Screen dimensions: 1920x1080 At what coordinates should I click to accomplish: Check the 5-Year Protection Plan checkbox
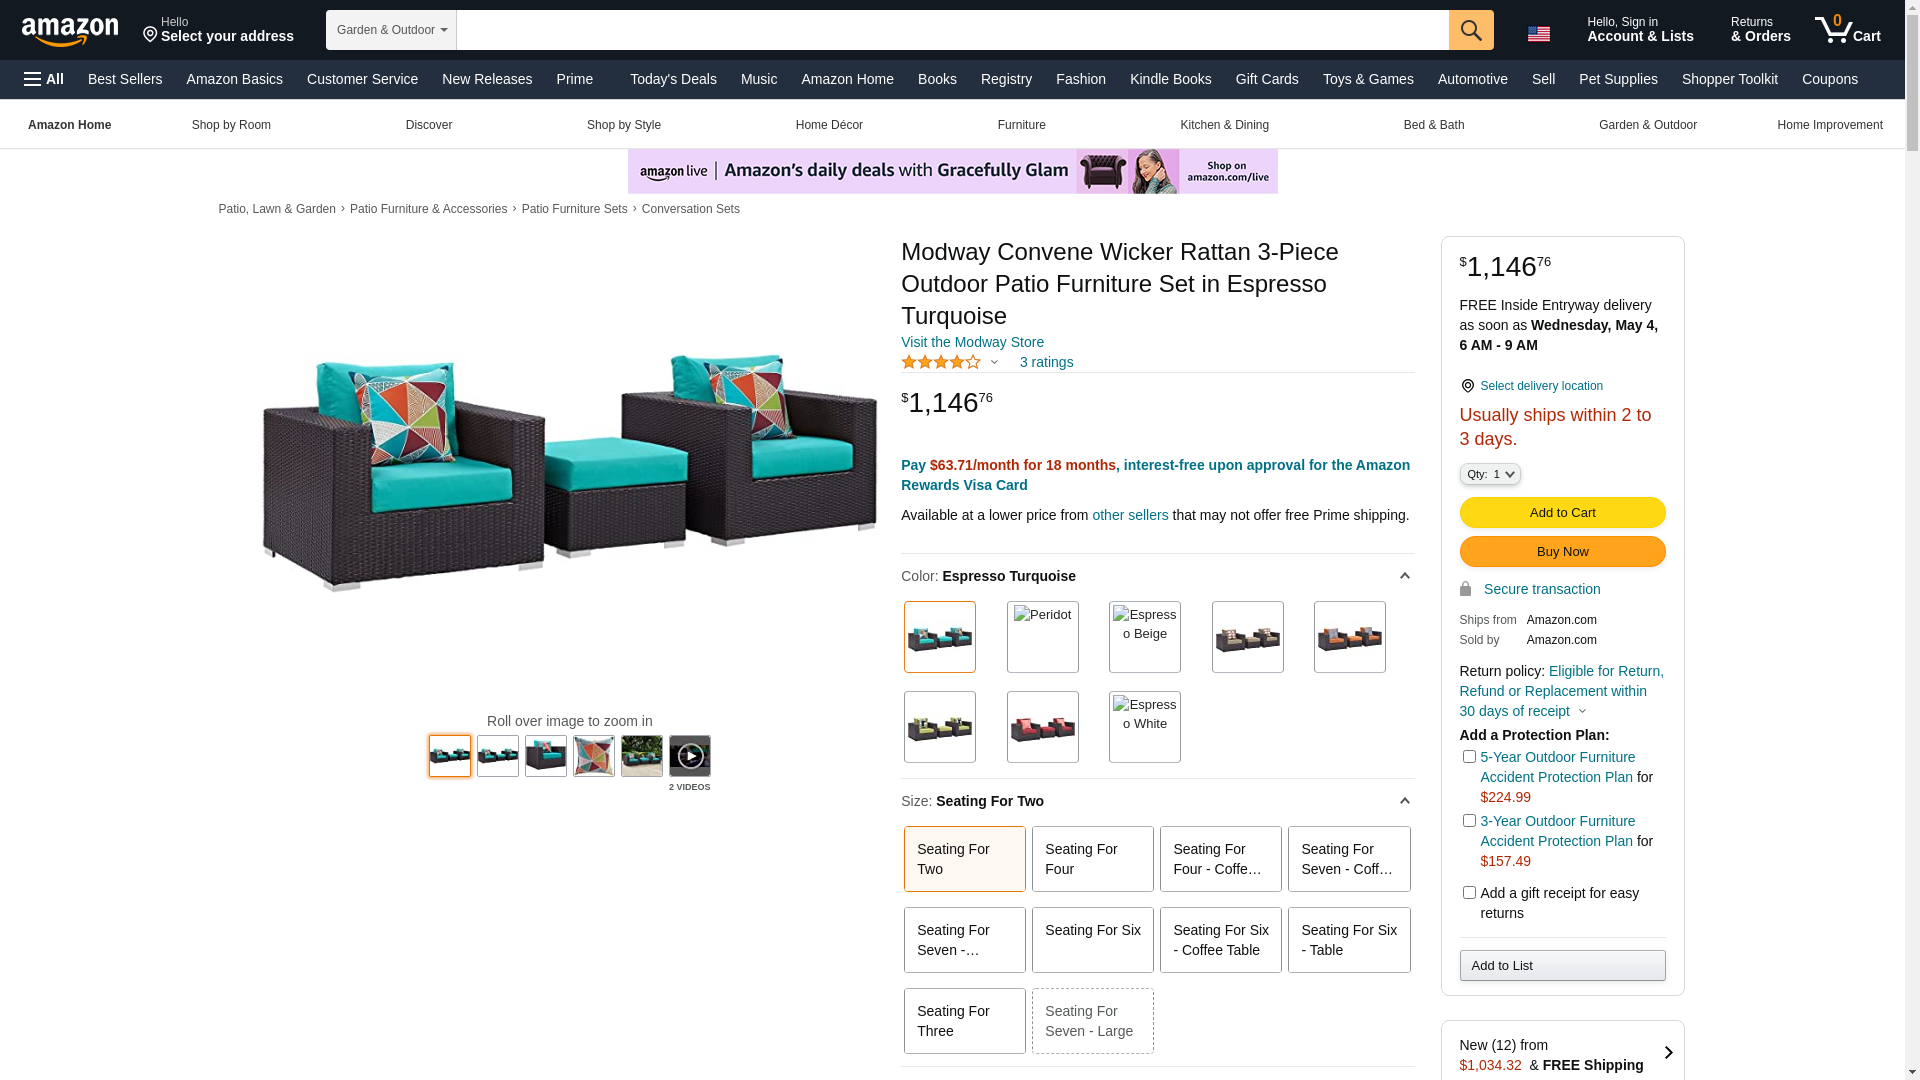point(1469,757)
